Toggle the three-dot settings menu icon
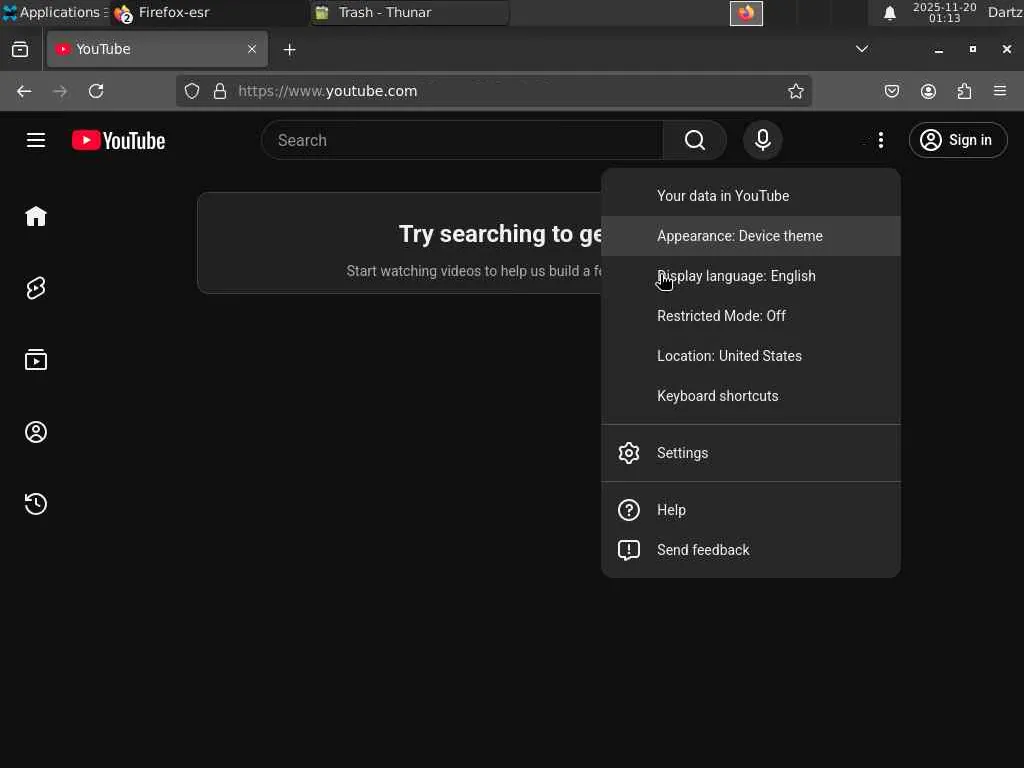The width and height of the screenshot is (1024, 768). coord(880,140)
